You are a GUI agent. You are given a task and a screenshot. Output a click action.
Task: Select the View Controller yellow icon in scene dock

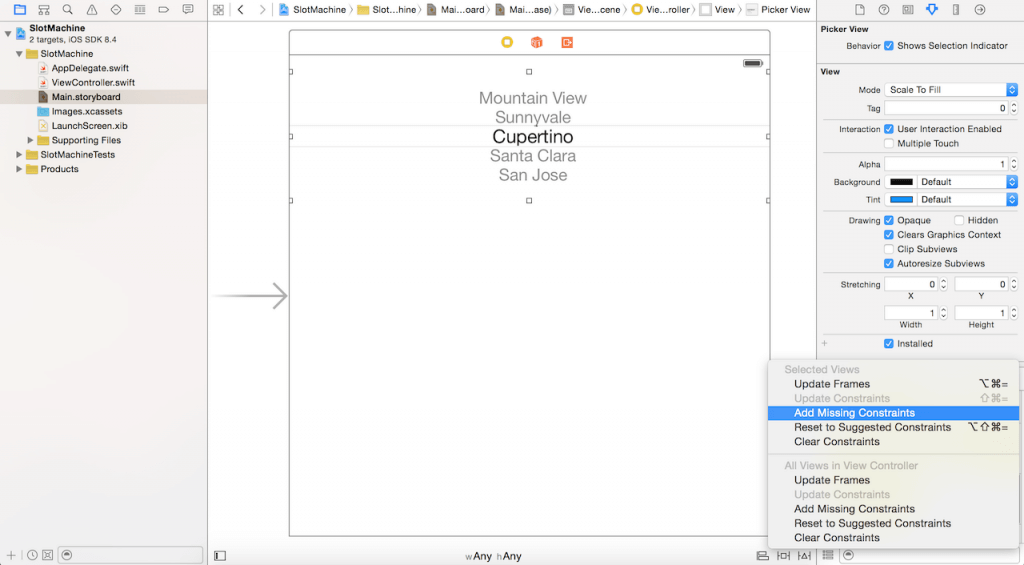click(507, 42)
